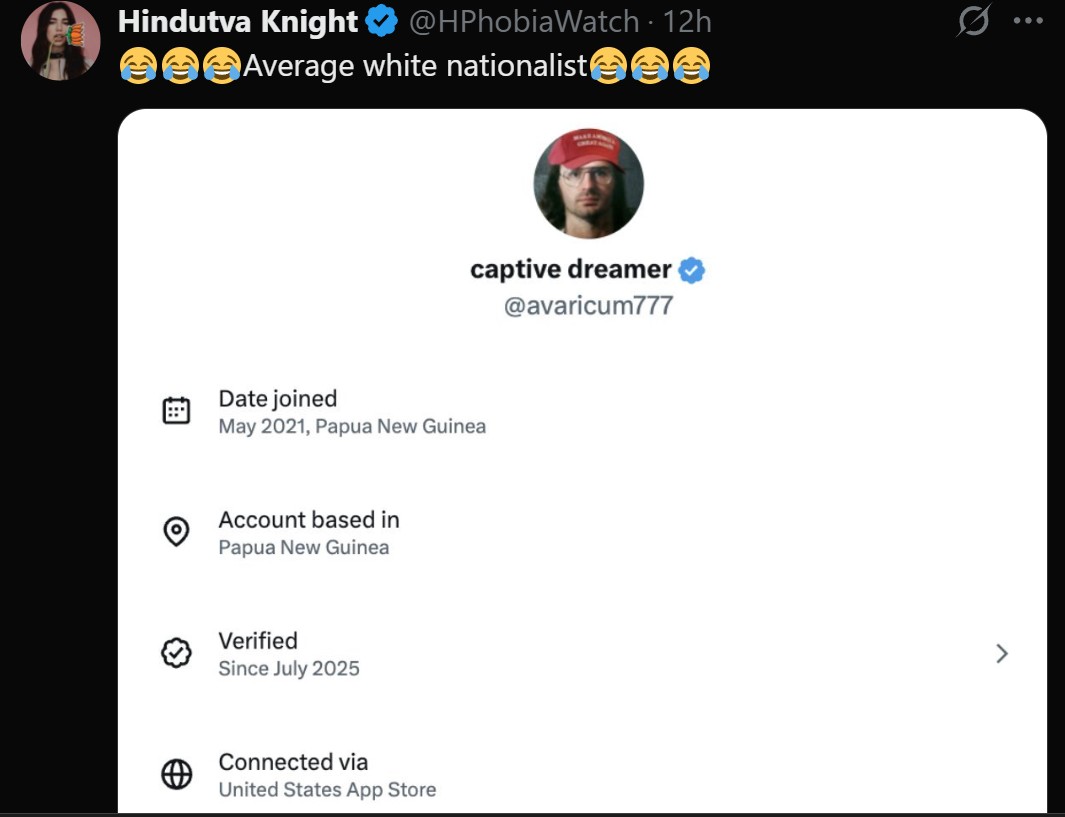The width and height of the screenshot is (1065, 817).
Task: Open the Grok actions icon on tweet
Action: pos(972,22)
